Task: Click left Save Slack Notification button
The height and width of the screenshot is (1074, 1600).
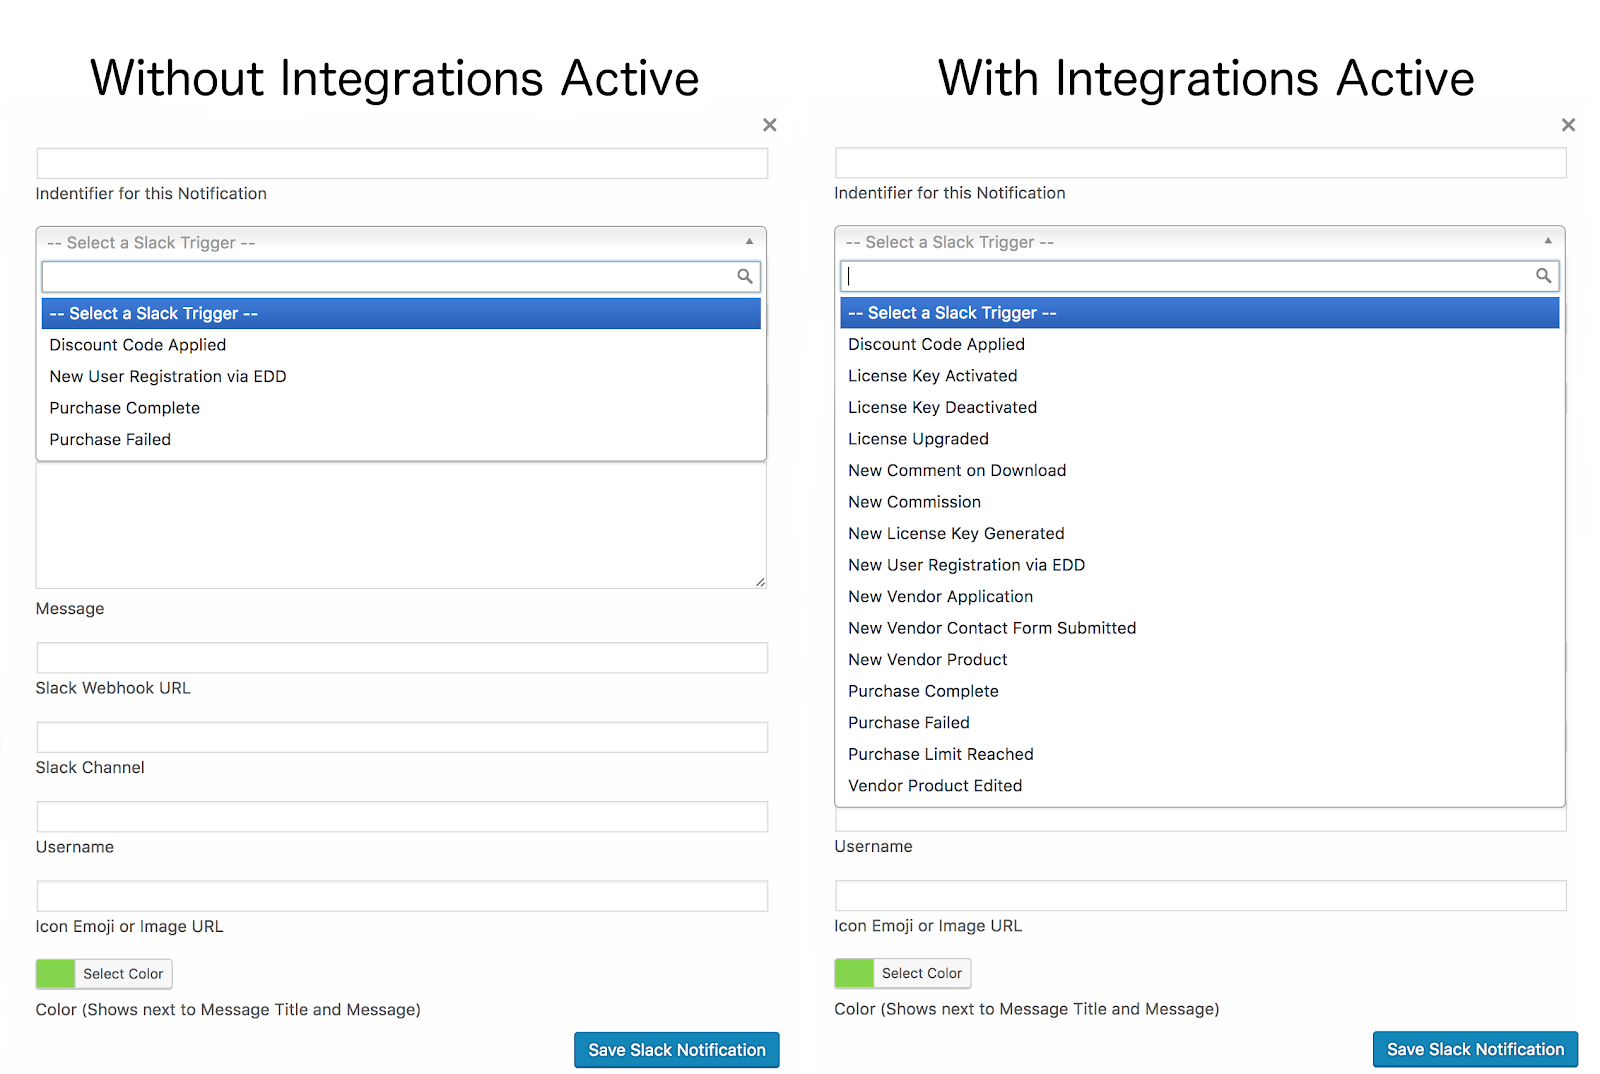Action: (676, 1050)
